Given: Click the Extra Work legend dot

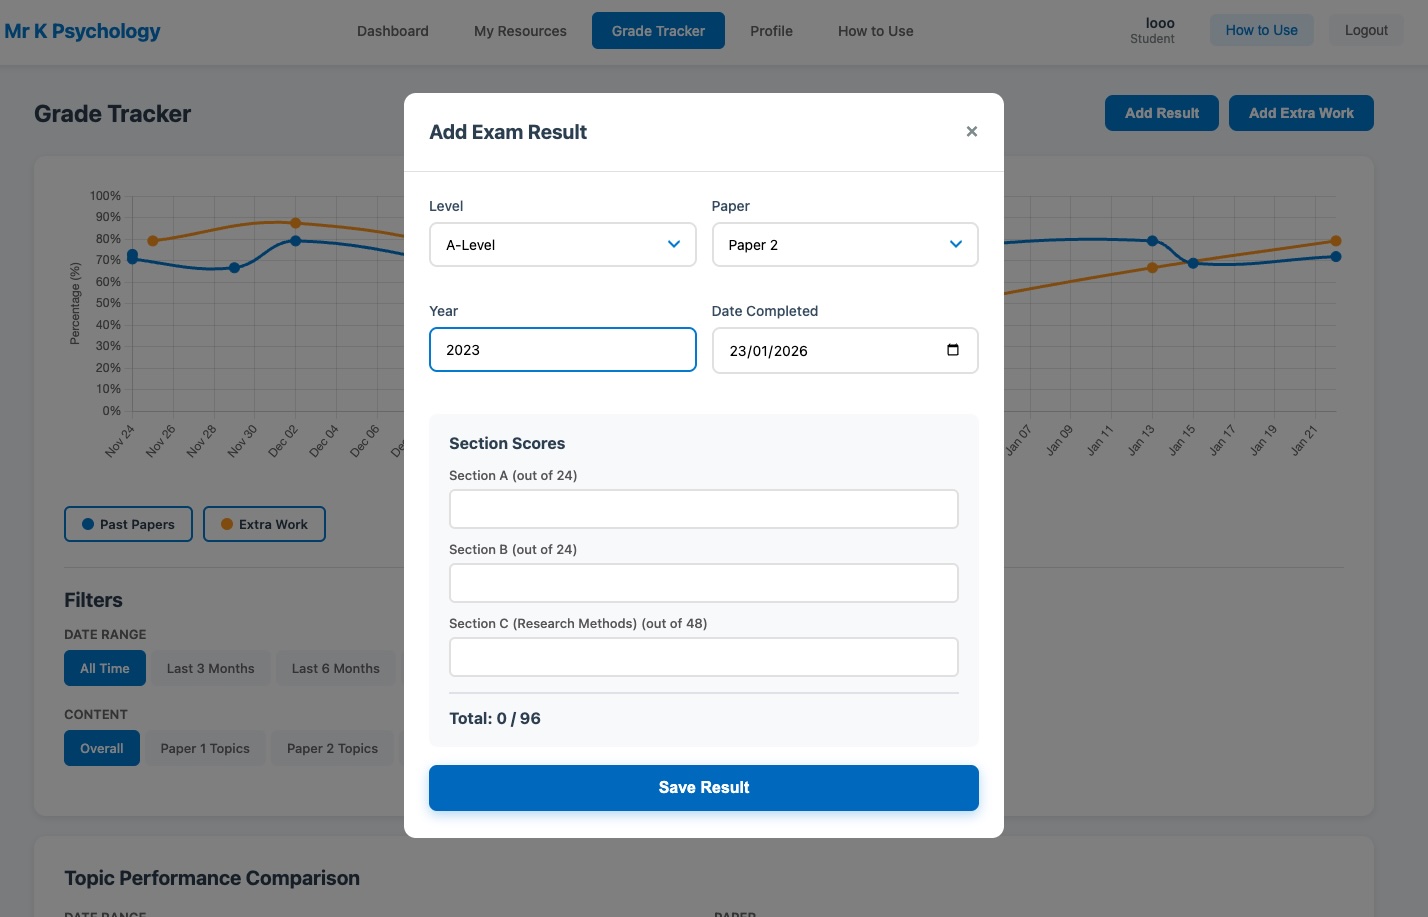Looking at the screenshot, I should point(226,523).
